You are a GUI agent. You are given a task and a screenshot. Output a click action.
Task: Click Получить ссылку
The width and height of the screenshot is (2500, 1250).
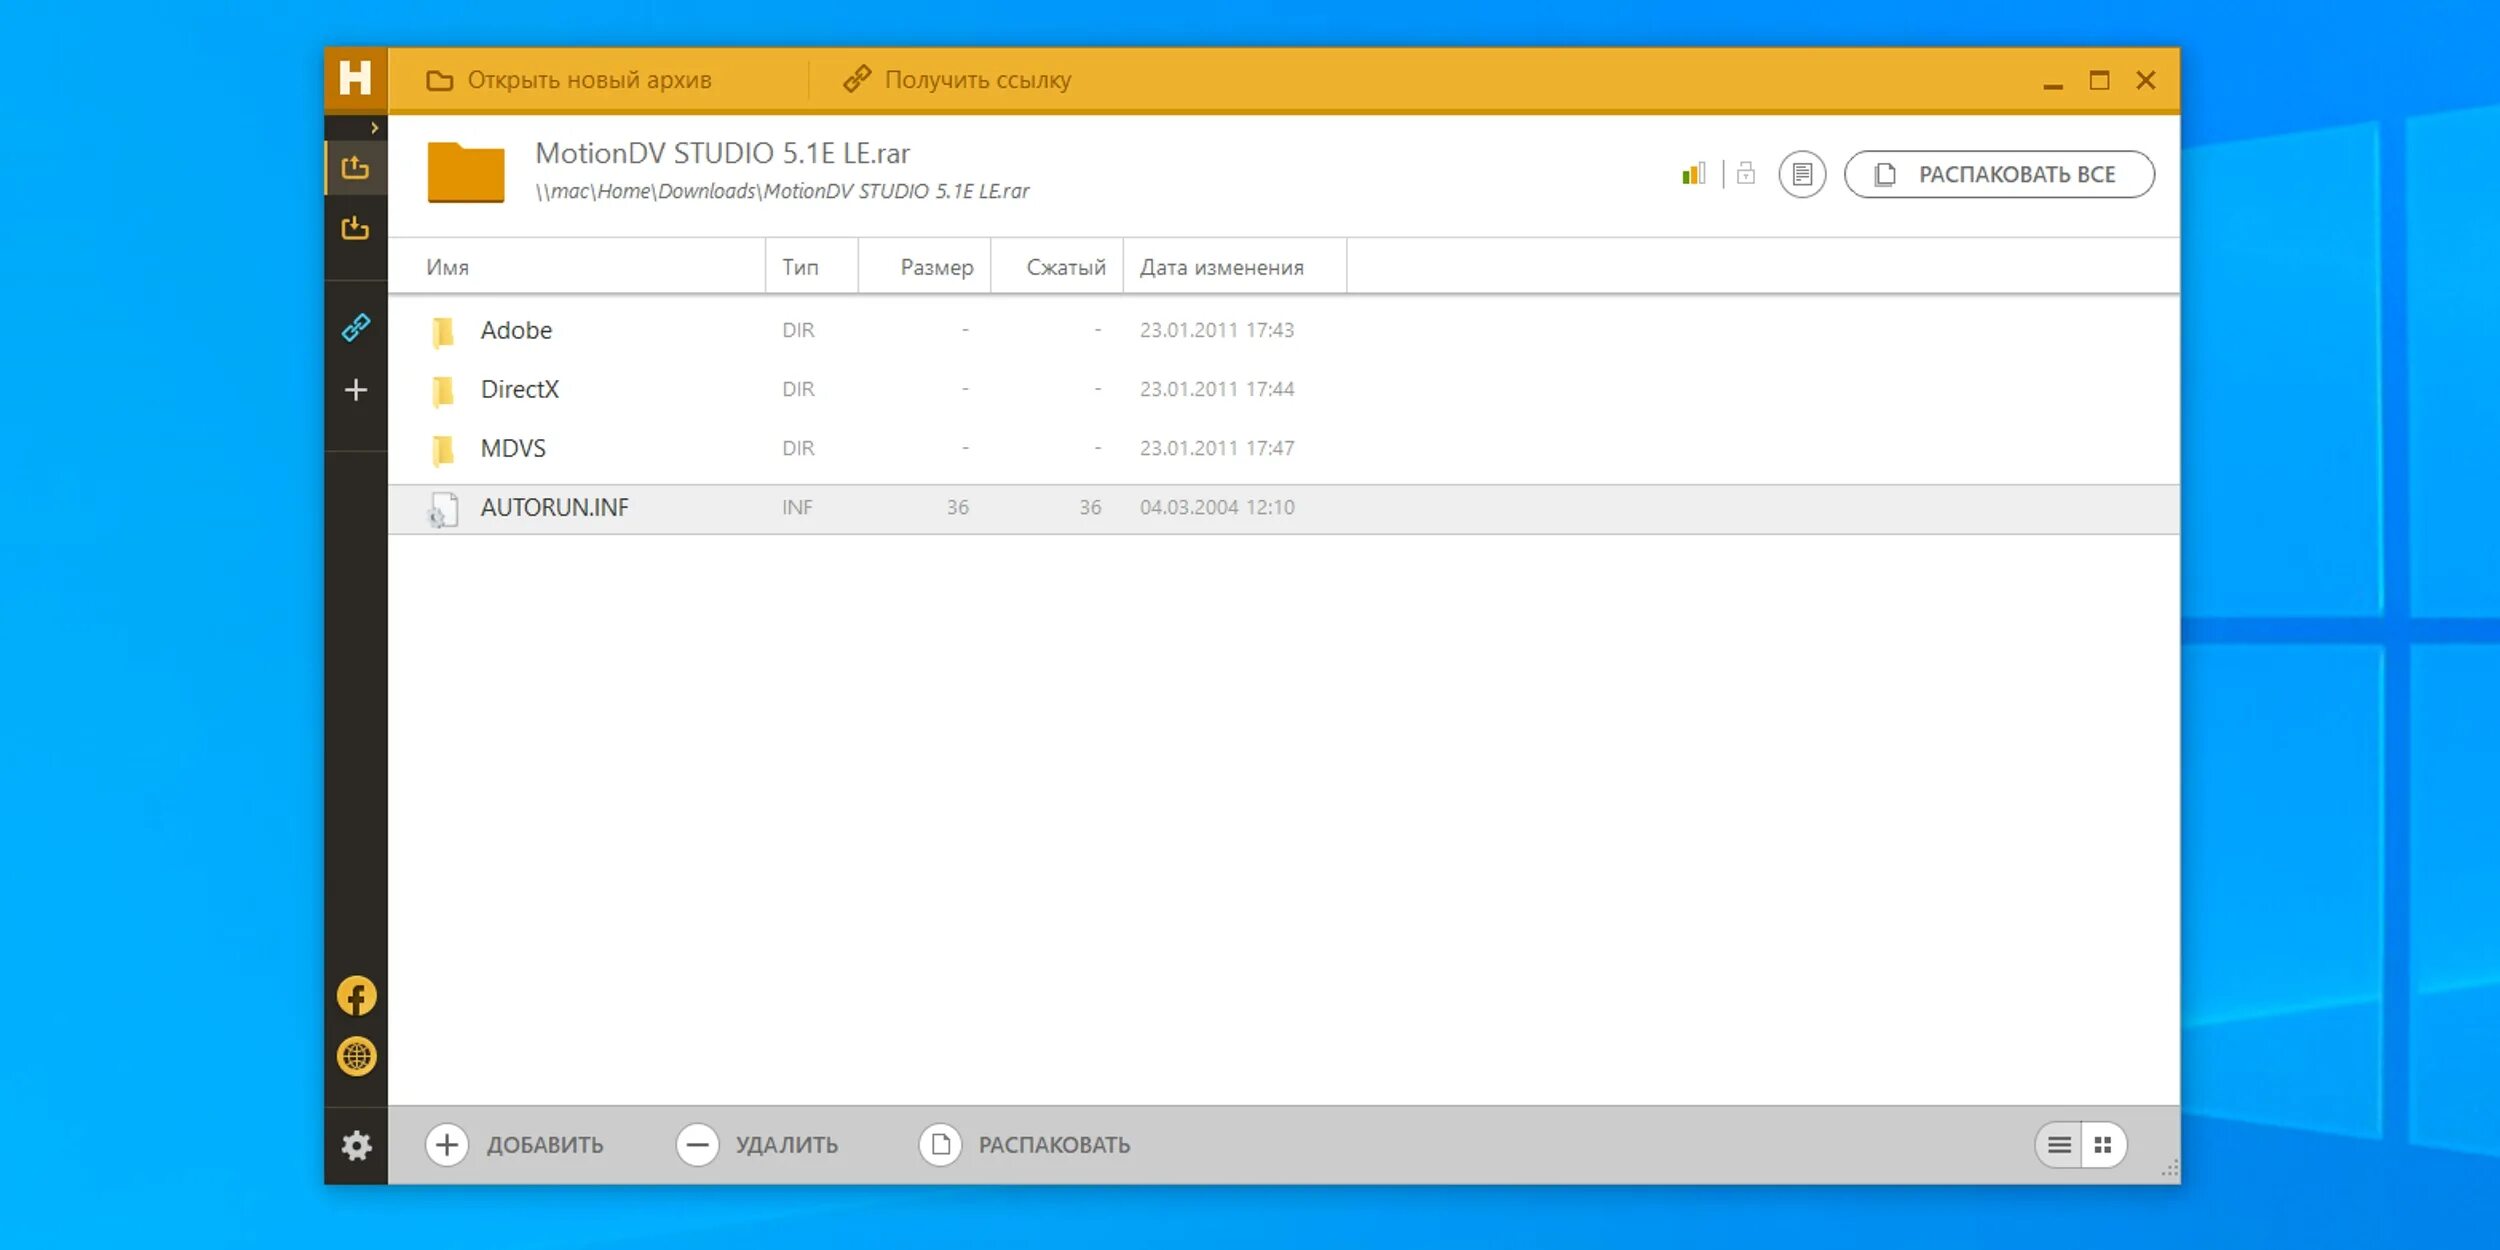point(957,80)
